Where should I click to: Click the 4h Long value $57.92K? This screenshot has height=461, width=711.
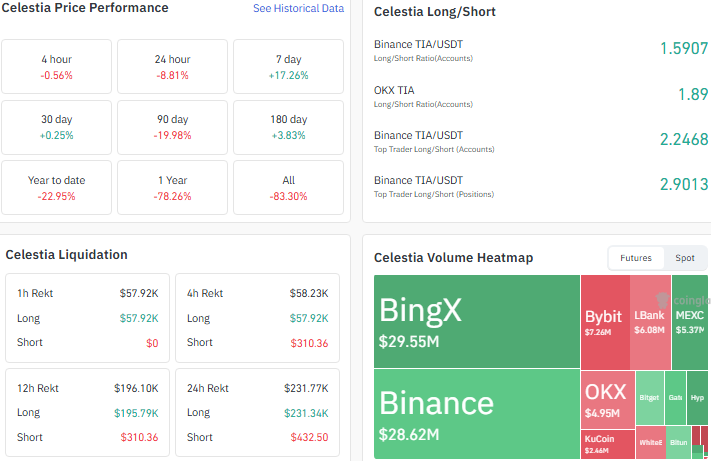click(x=309, y=318)
